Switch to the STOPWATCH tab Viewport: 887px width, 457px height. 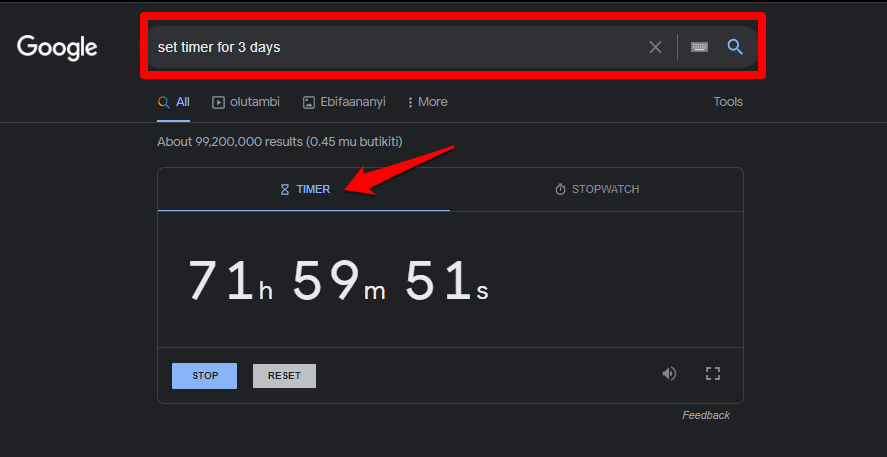point(597,189)
